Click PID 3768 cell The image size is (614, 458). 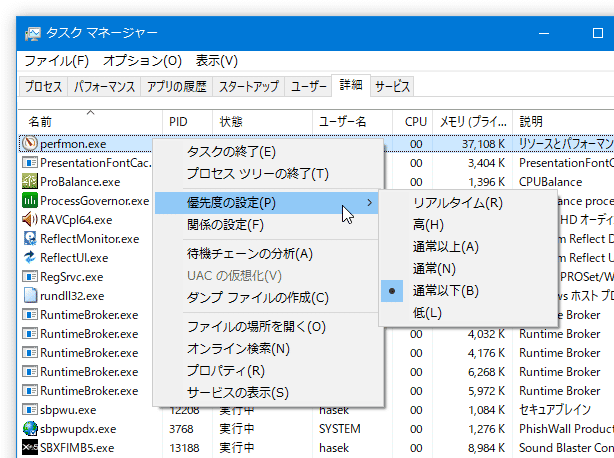181,429
